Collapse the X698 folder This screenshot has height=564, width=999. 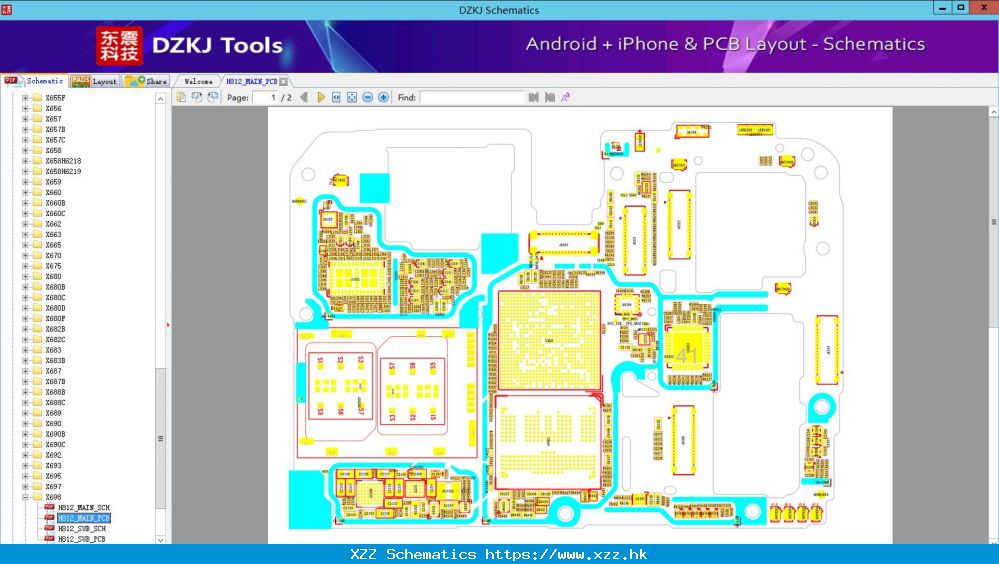(25, 497)
